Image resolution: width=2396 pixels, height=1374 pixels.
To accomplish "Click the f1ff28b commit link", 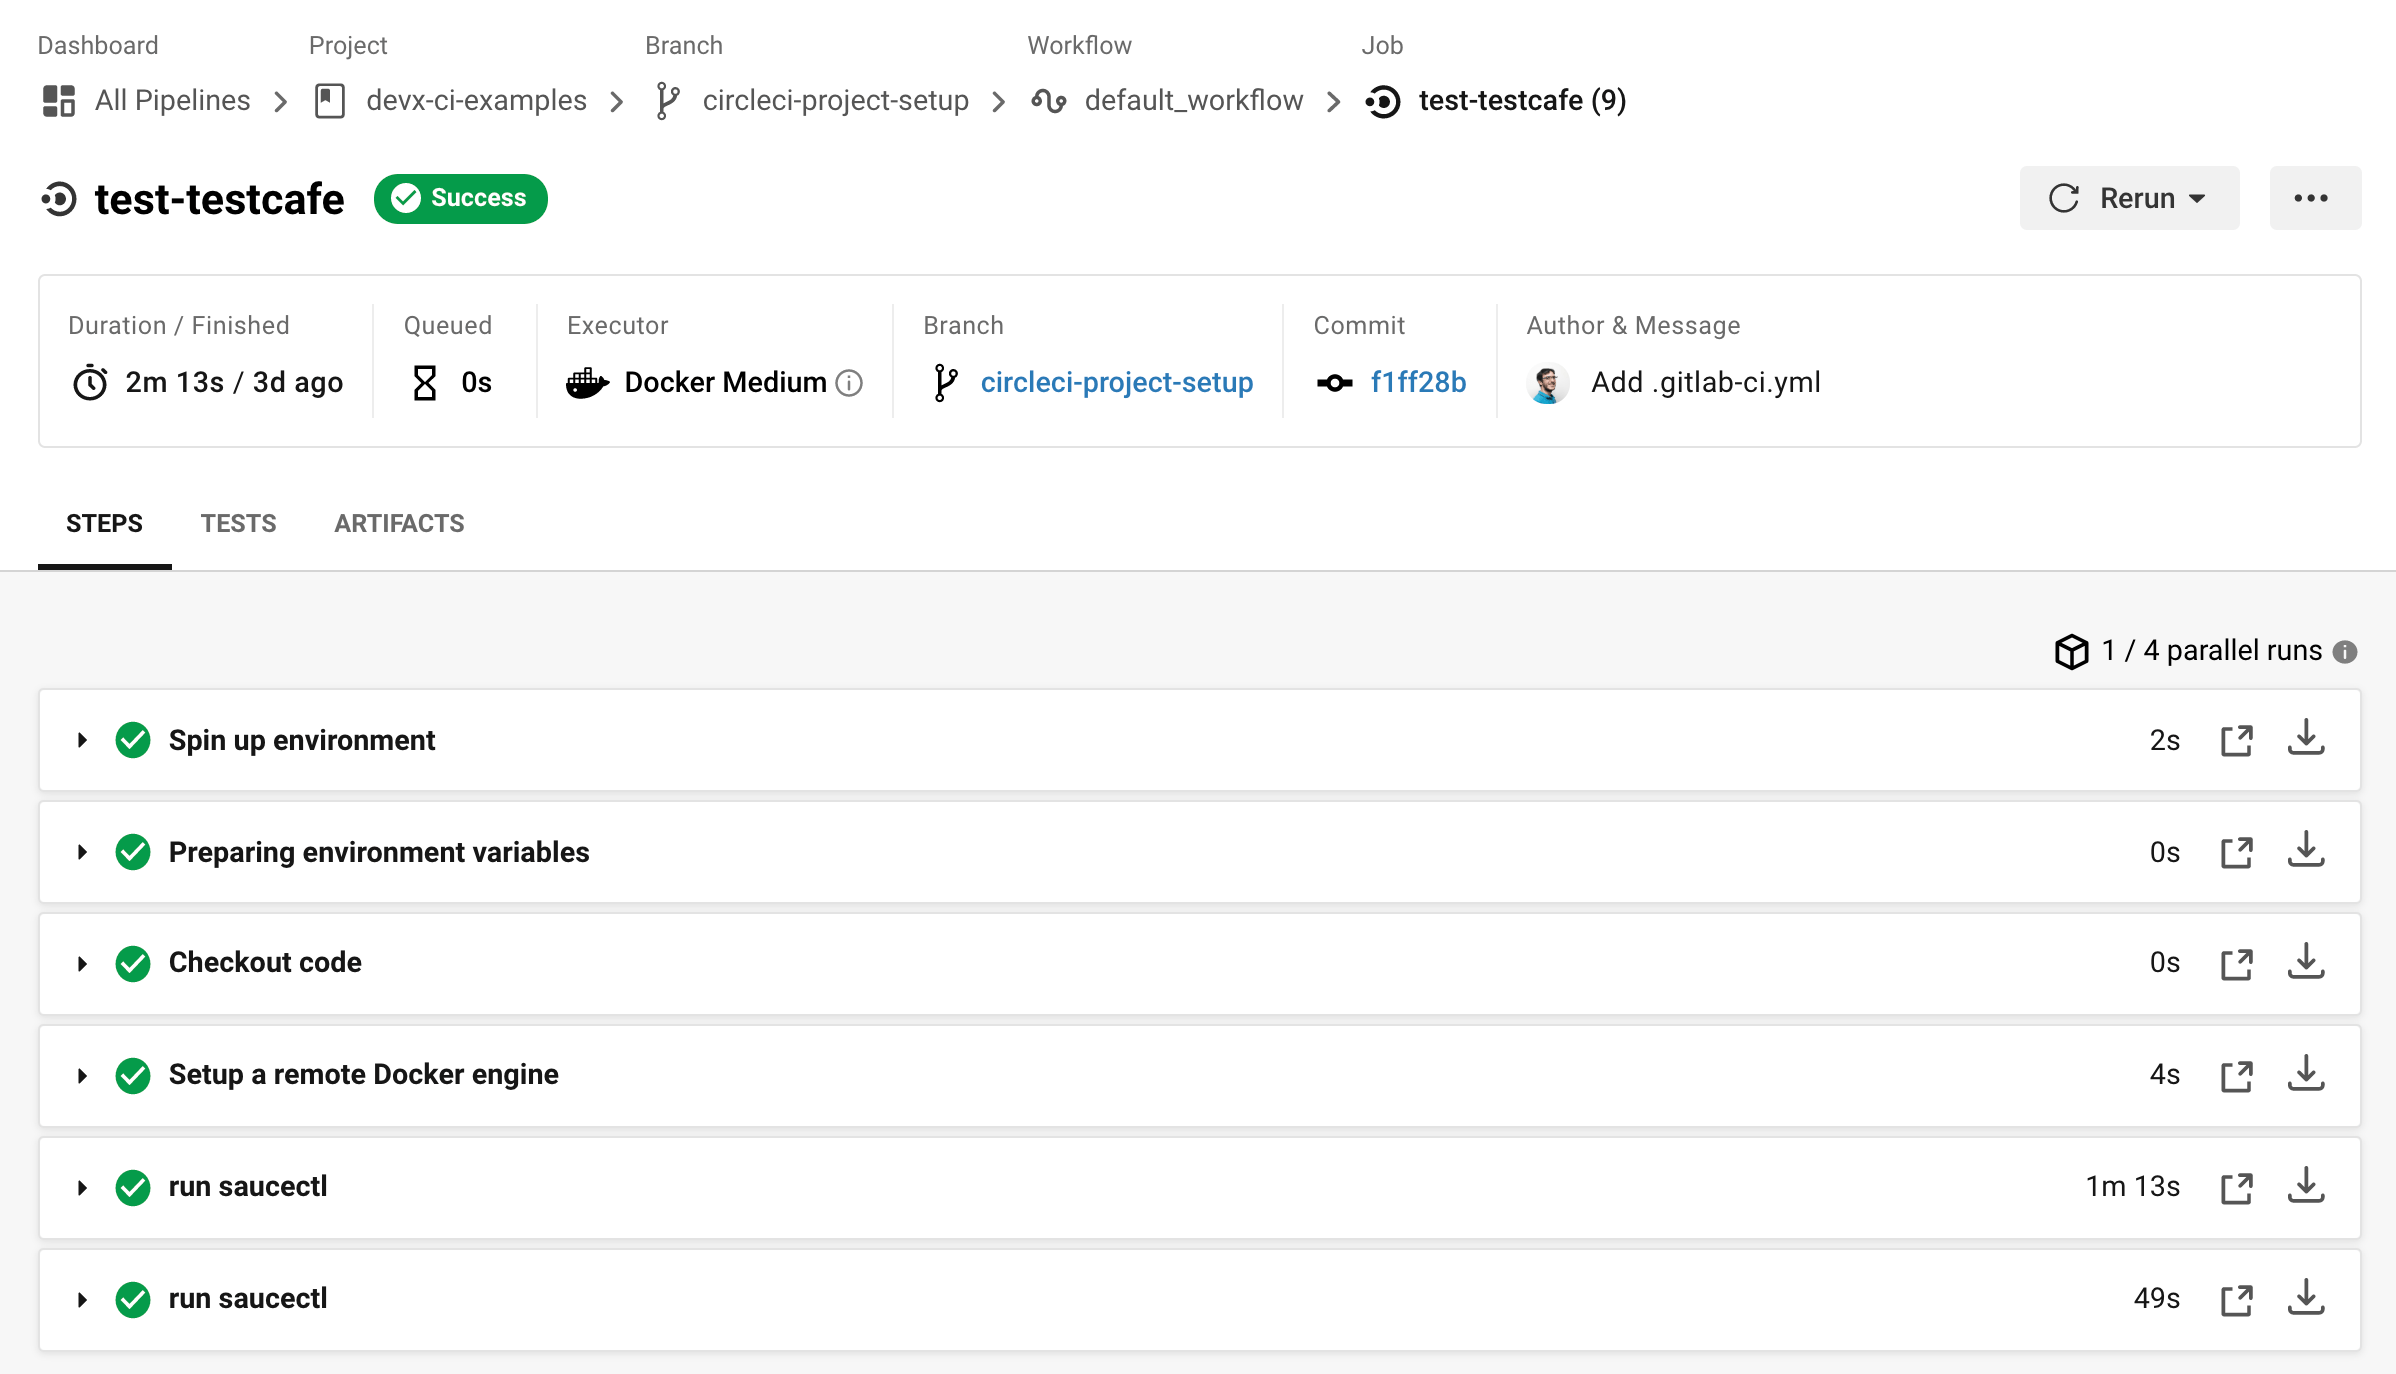I will (x=1417, y=382).
